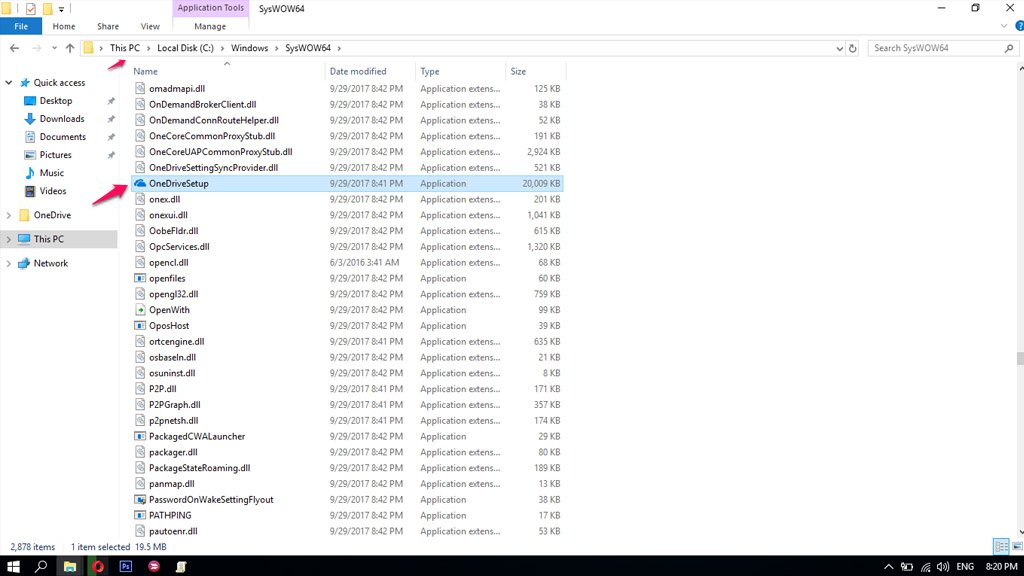Collapse the Quick access tree node
Viewport: 1024px width, 576px height.
(8, 83)
